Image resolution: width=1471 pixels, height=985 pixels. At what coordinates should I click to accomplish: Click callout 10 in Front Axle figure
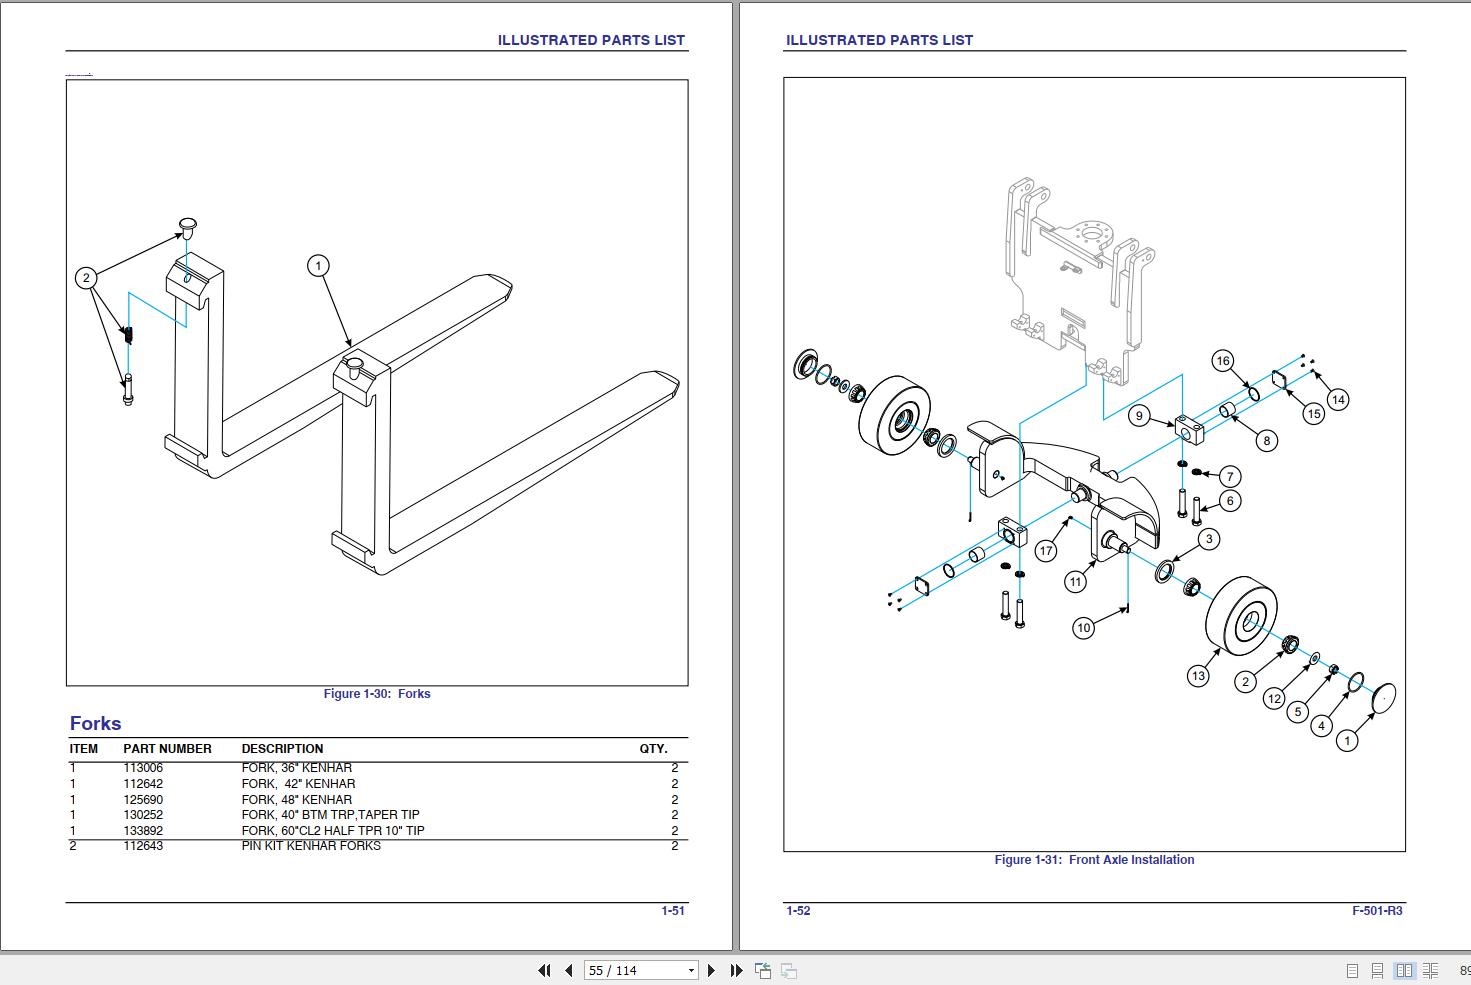point(1083,628)
